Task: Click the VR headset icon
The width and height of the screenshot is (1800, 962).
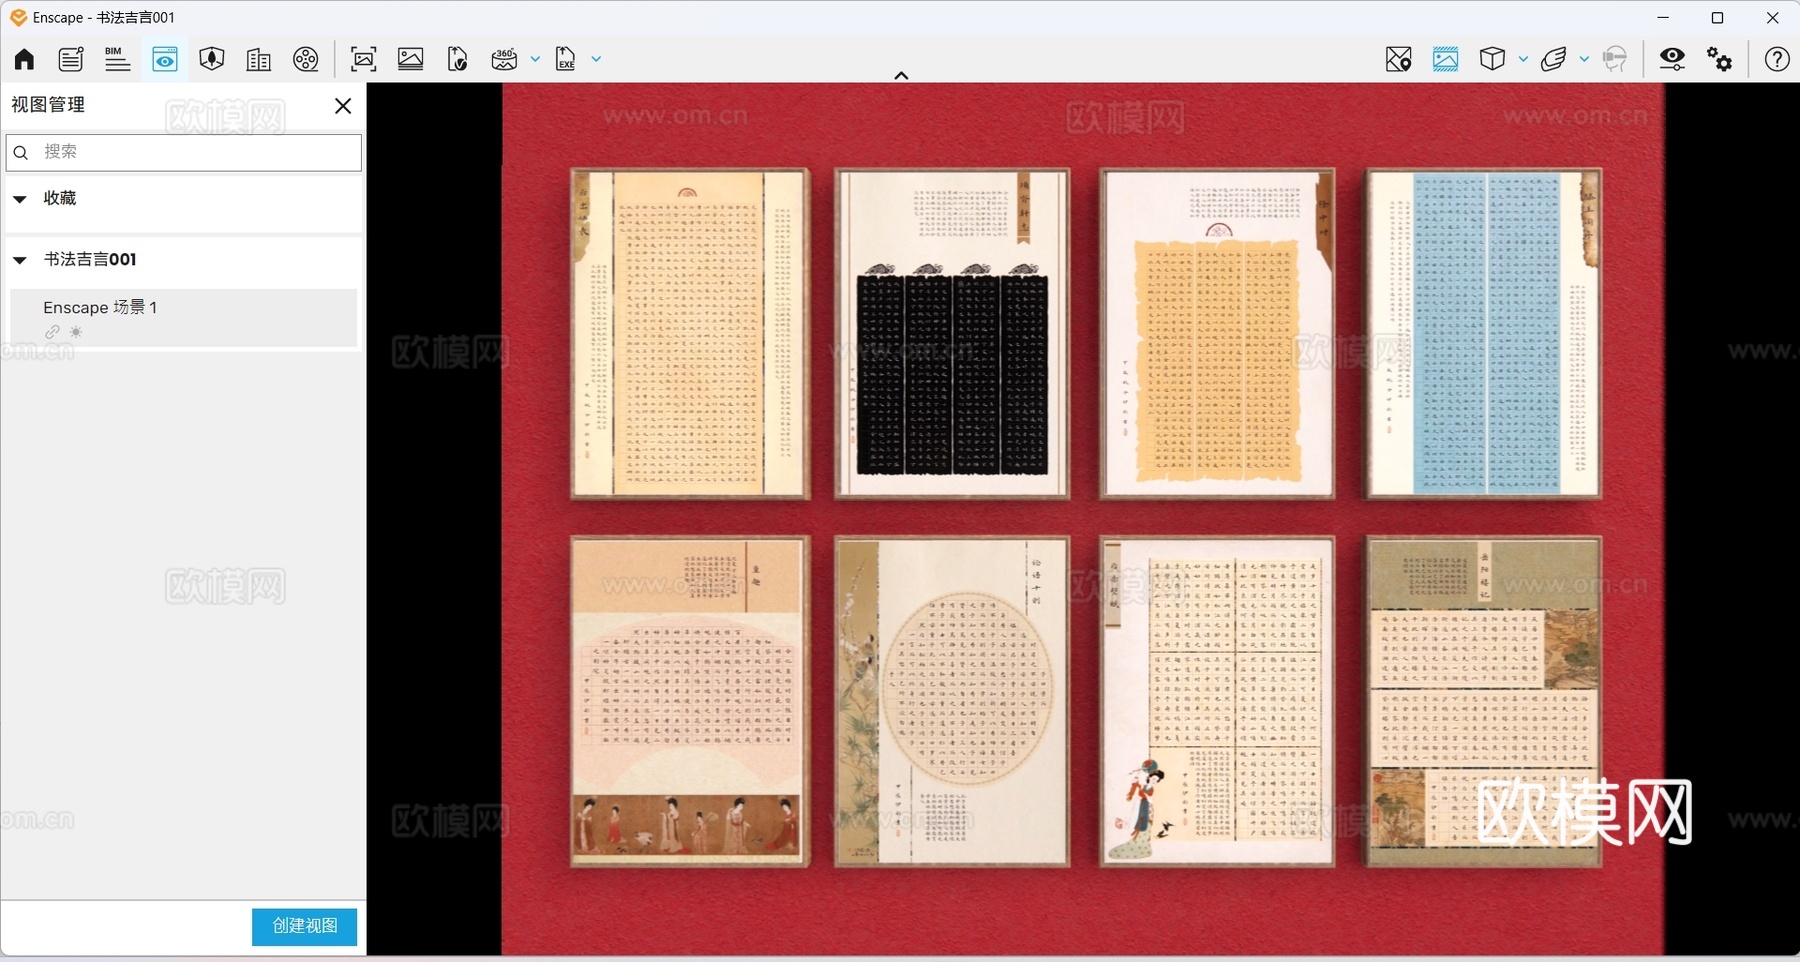Action: (x=1615, y=59)
